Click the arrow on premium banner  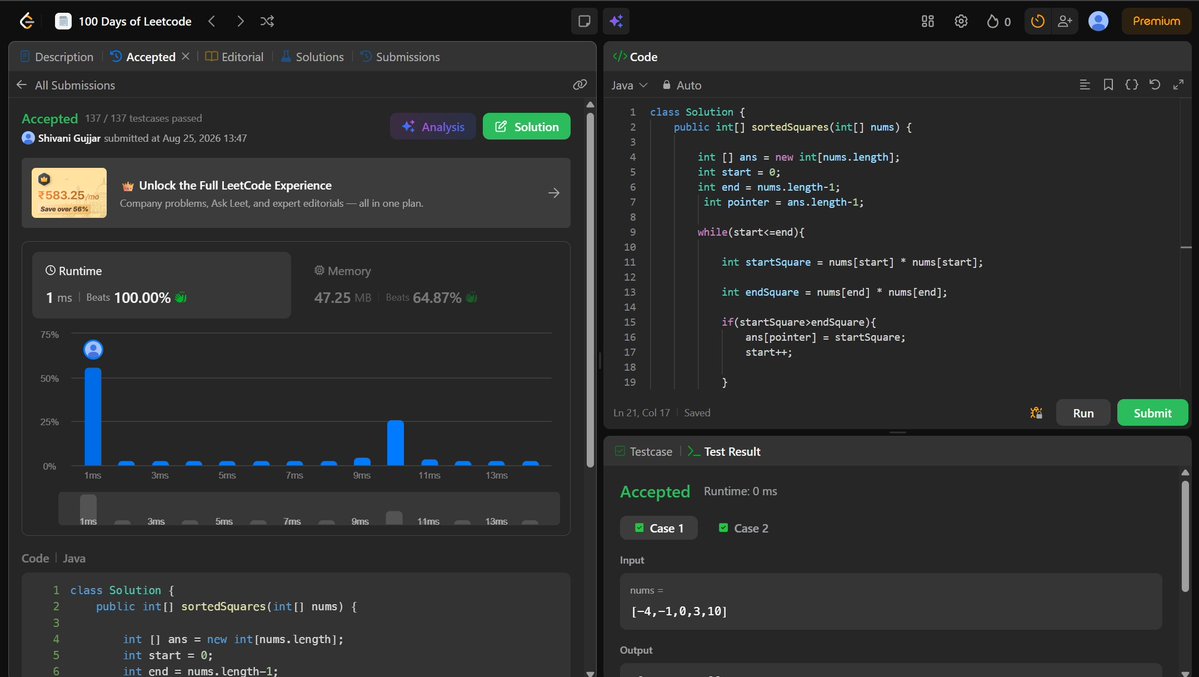(x=554, y=193)
